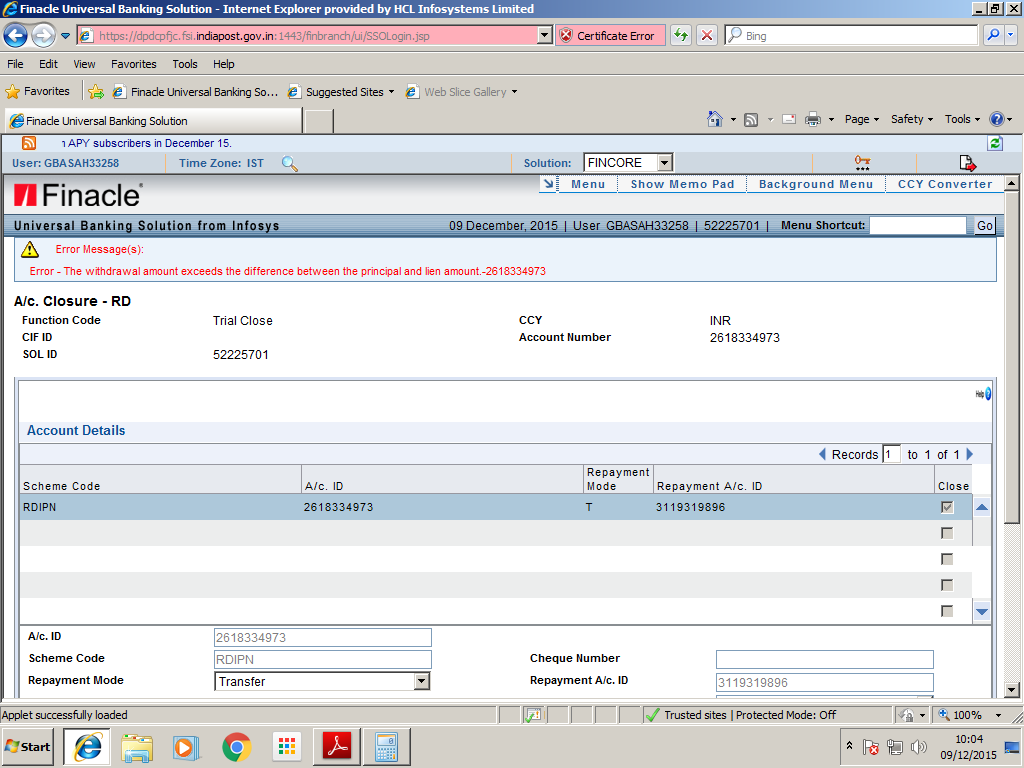The height and width of the screenshot is (768, 1024).
Task: Click the green refresh icon below the toolbar
Action: (x=993, y=143)
